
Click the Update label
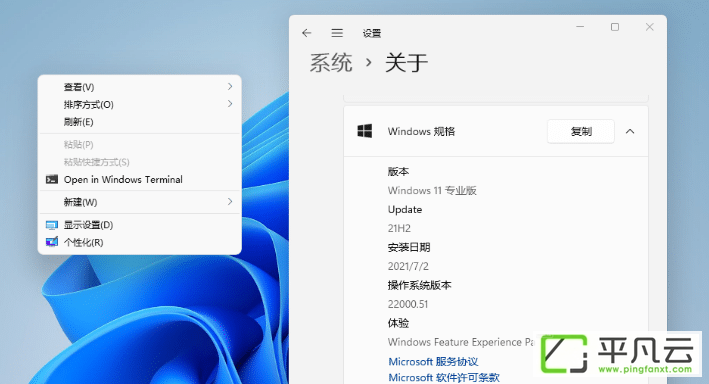tap(405, 209)
